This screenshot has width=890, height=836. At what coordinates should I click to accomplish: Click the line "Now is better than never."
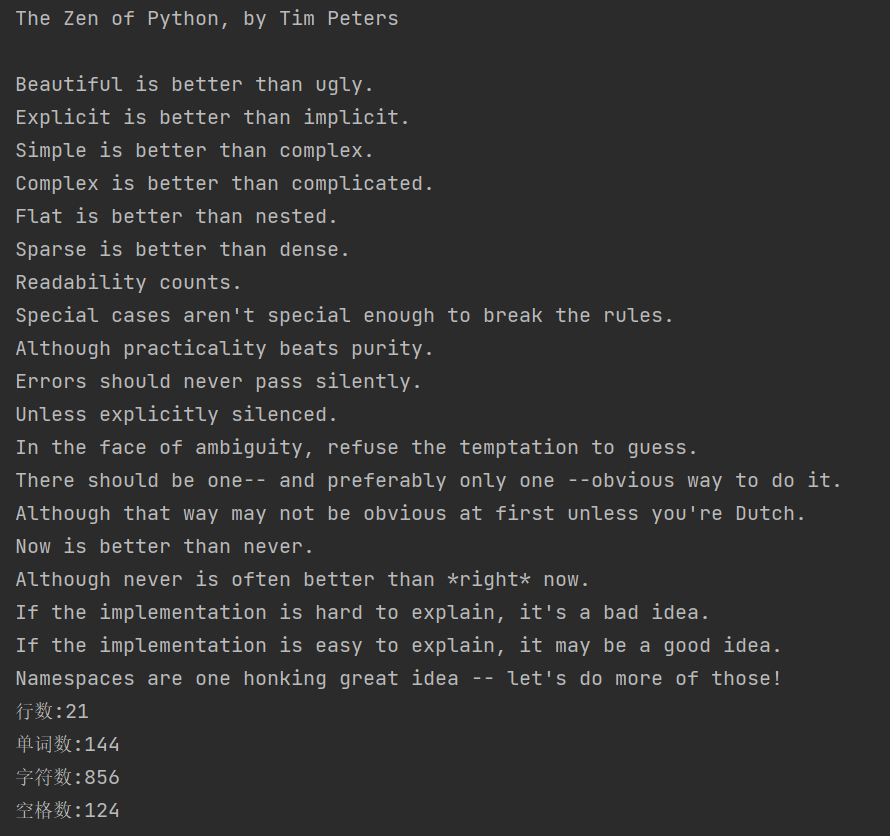[164, 546]
